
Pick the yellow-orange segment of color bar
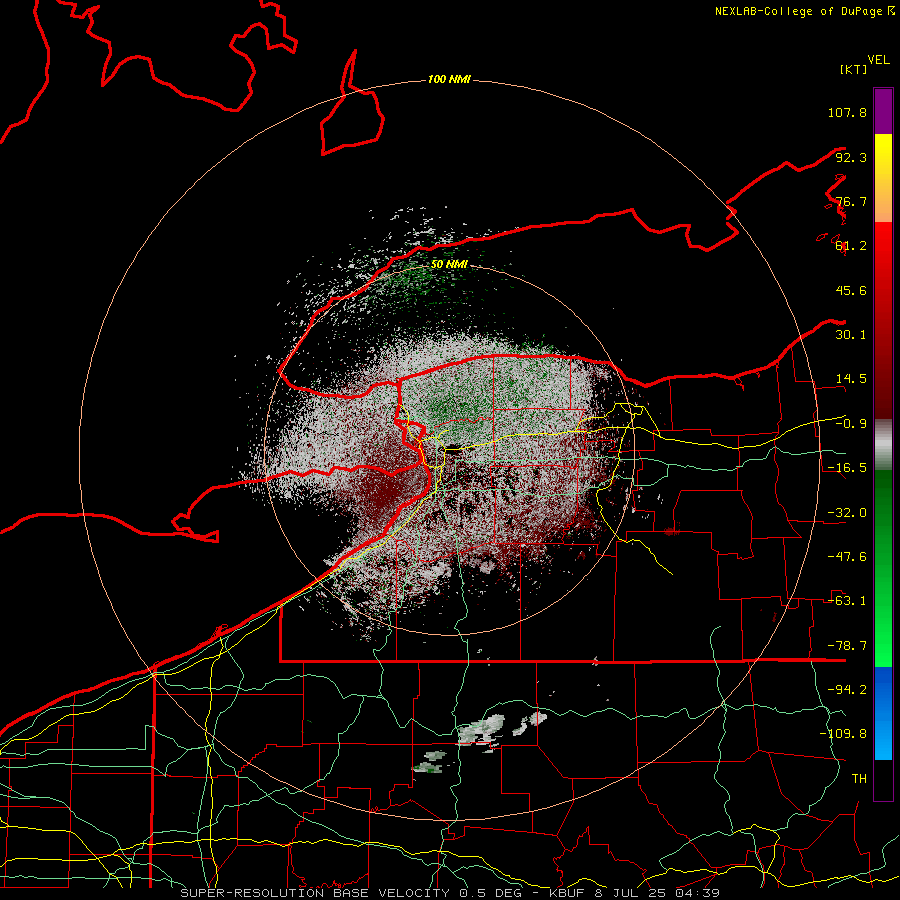click(883, 178)
